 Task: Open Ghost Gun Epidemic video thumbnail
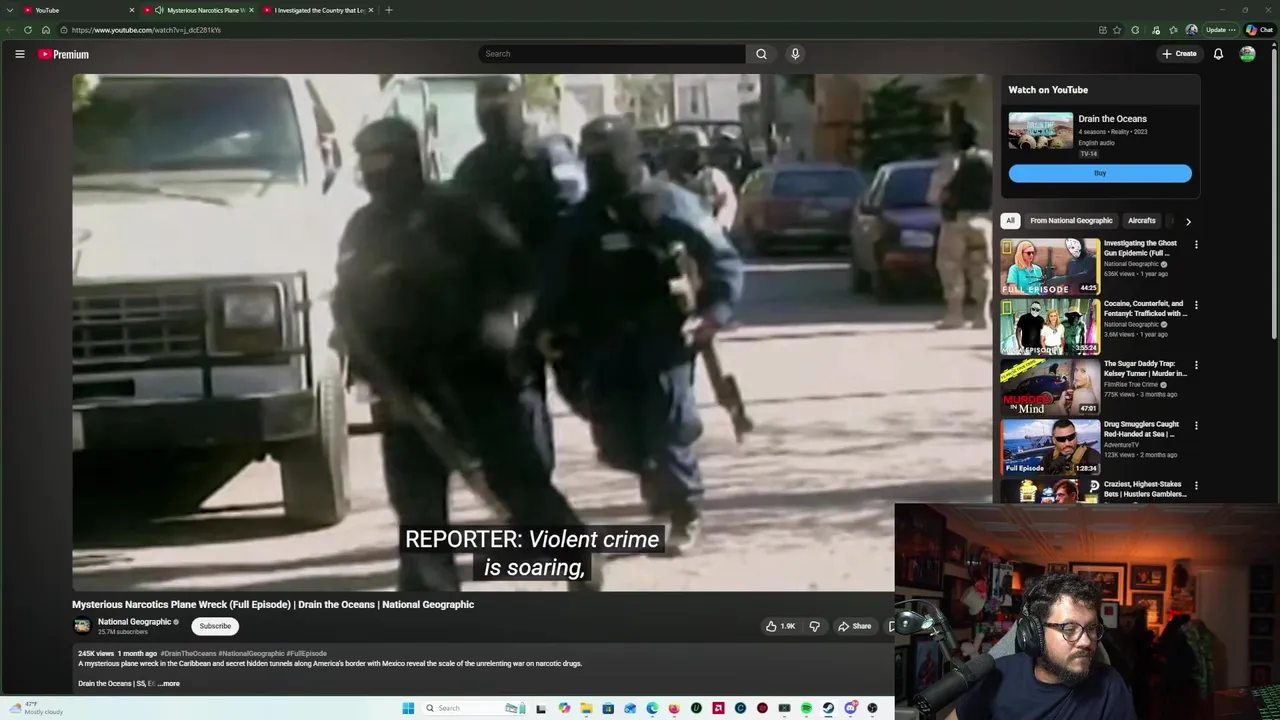[1050, 266]
